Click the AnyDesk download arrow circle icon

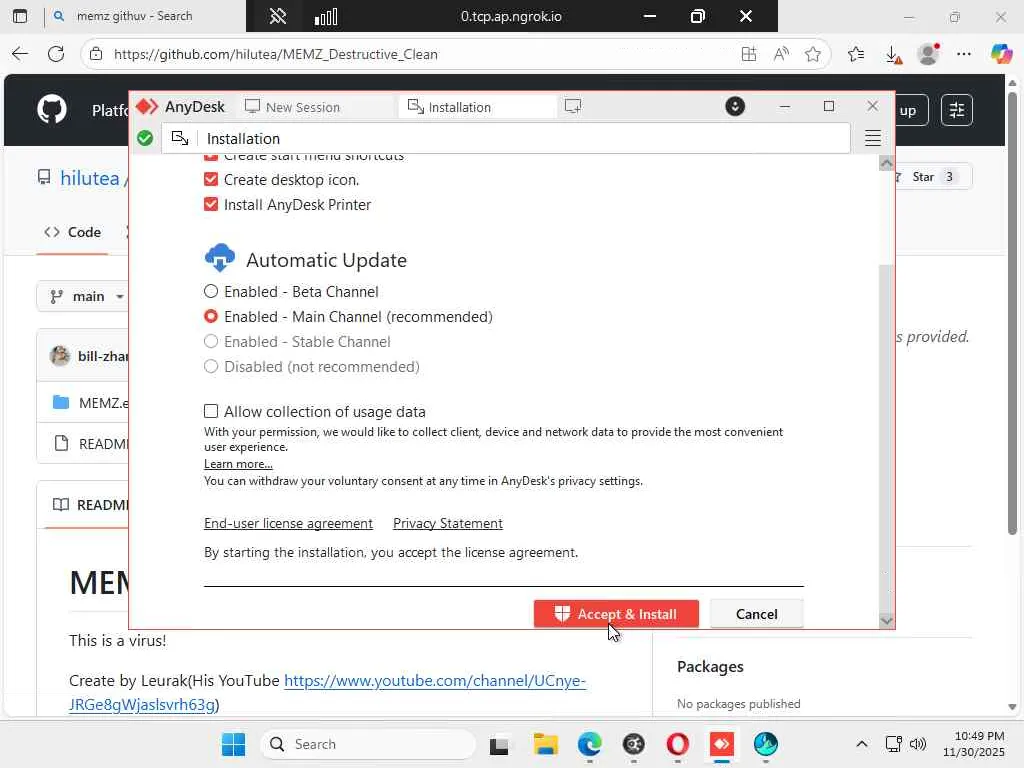click(x=735, y=106)
